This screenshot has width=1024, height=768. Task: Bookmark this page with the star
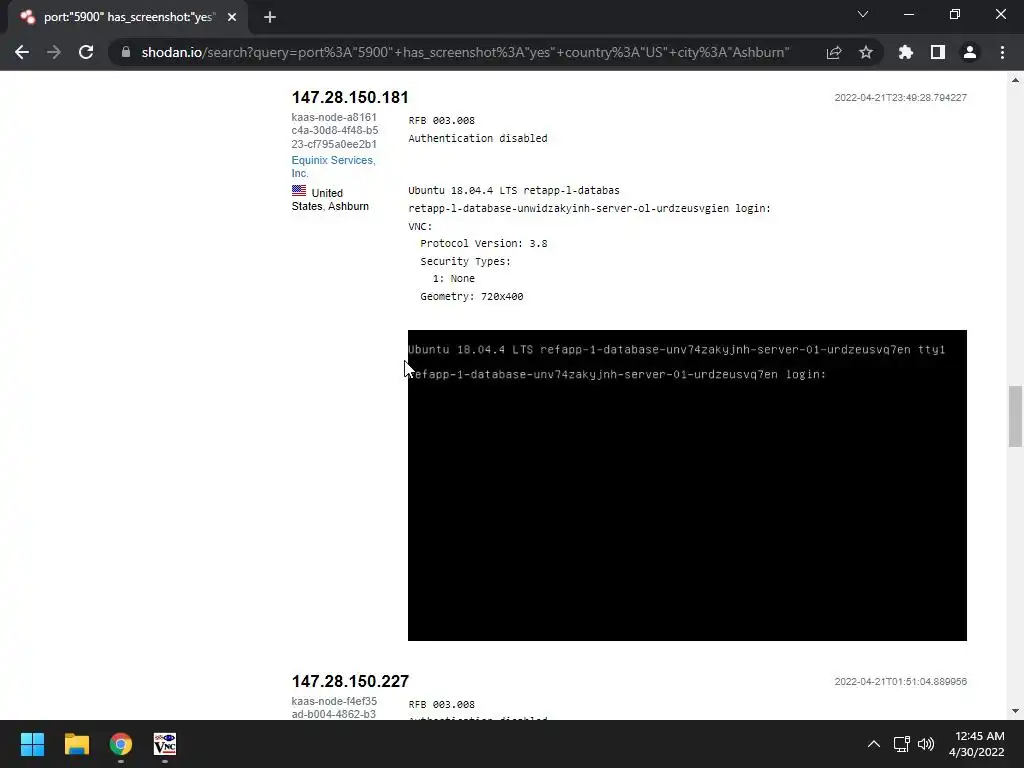[x=866, y=52]
